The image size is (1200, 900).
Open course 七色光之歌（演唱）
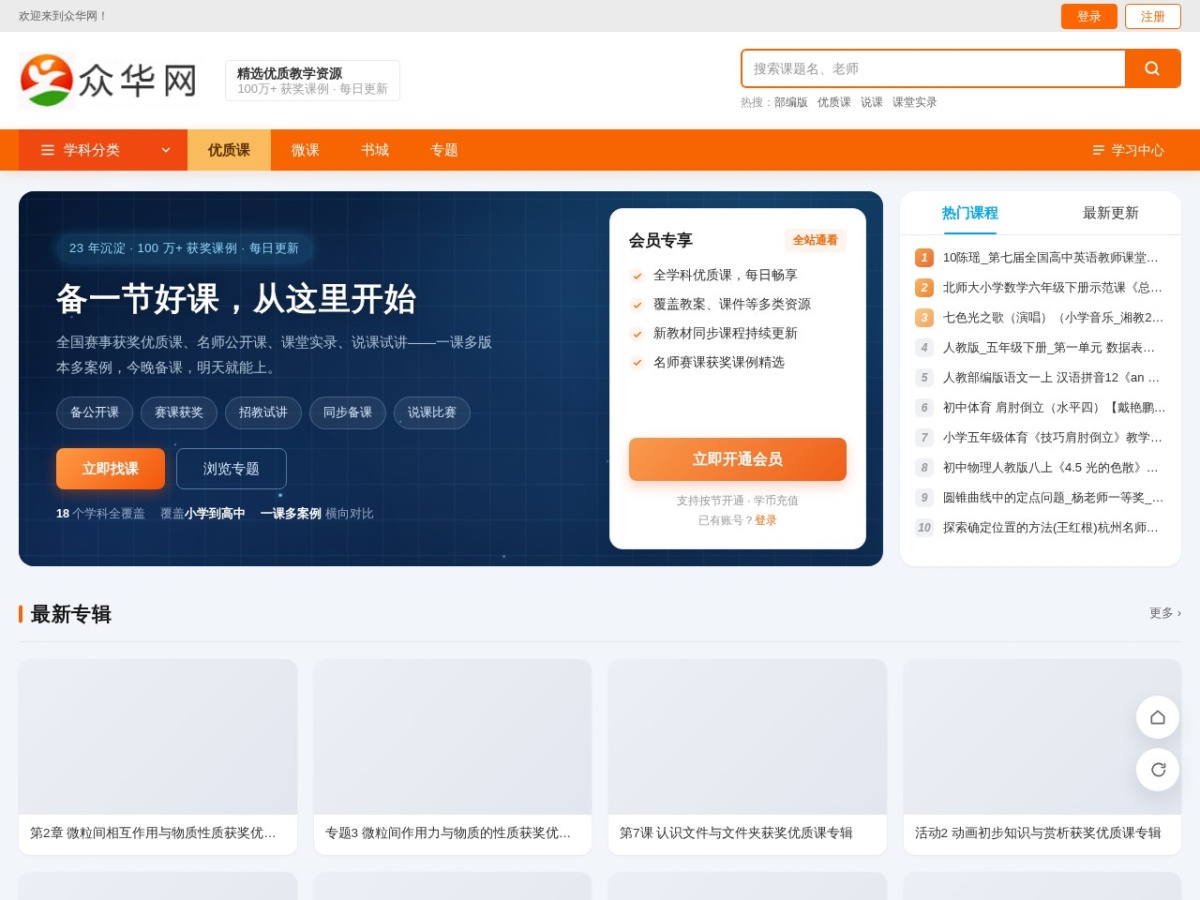[1053, 318]
